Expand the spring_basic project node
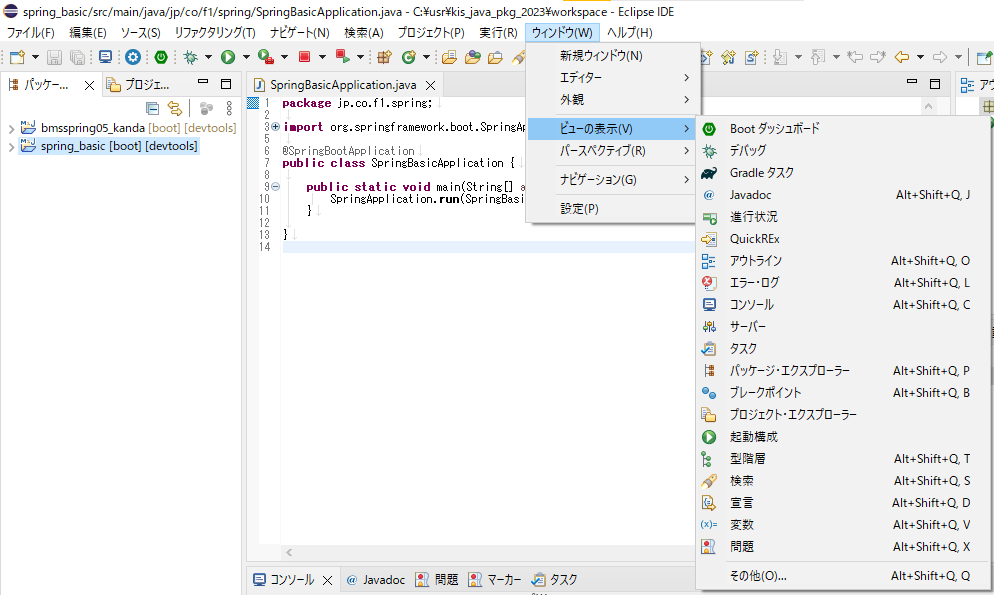The image size is (994, 595). [x=11, y=147]
